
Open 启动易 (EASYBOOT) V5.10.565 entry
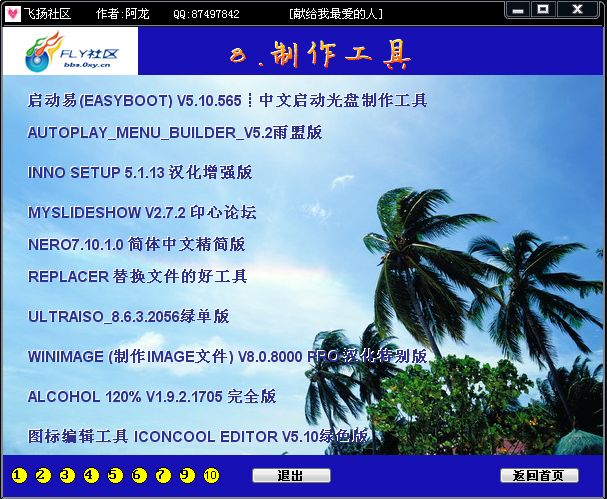point(227,100)
